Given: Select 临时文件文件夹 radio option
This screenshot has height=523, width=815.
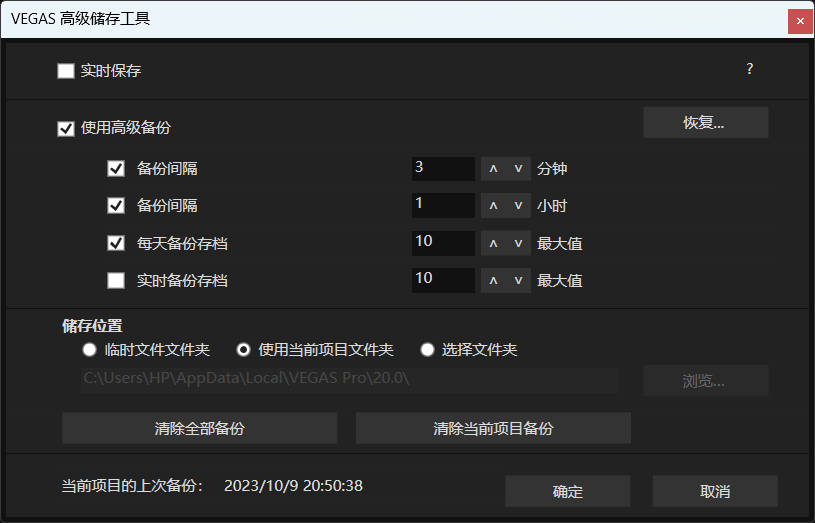Looking at the screenshot, I should [89, 350].
